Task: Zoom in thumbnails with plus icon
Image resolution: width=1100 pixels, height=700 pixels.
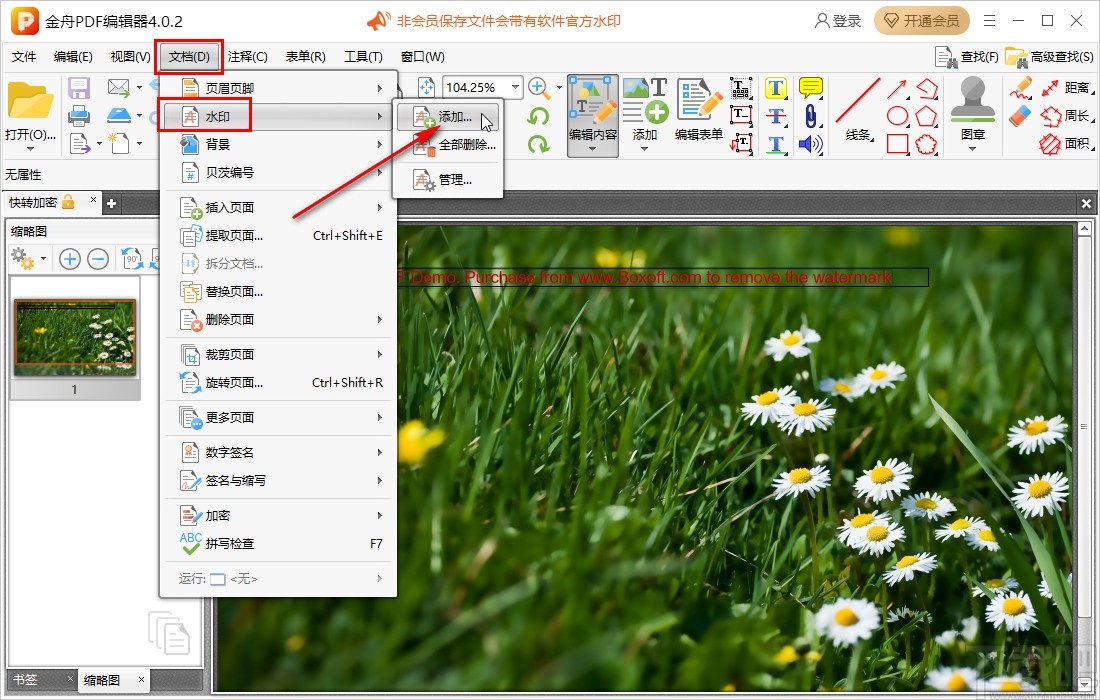Action: pos(69,260)
